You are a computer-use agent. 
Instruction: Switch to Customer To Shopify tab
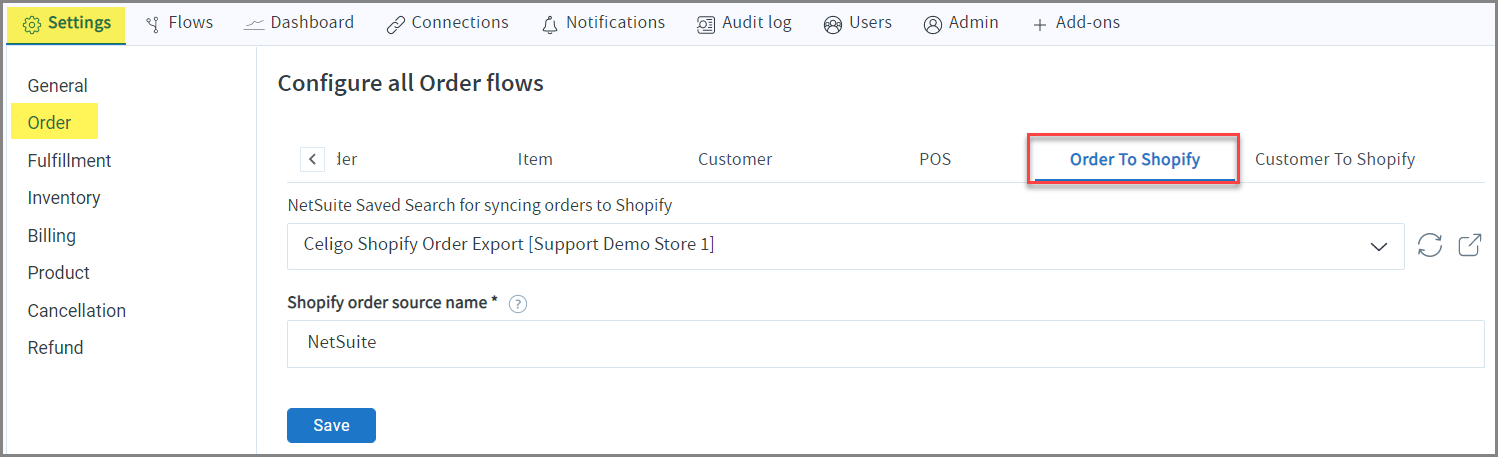[1335, 159]
